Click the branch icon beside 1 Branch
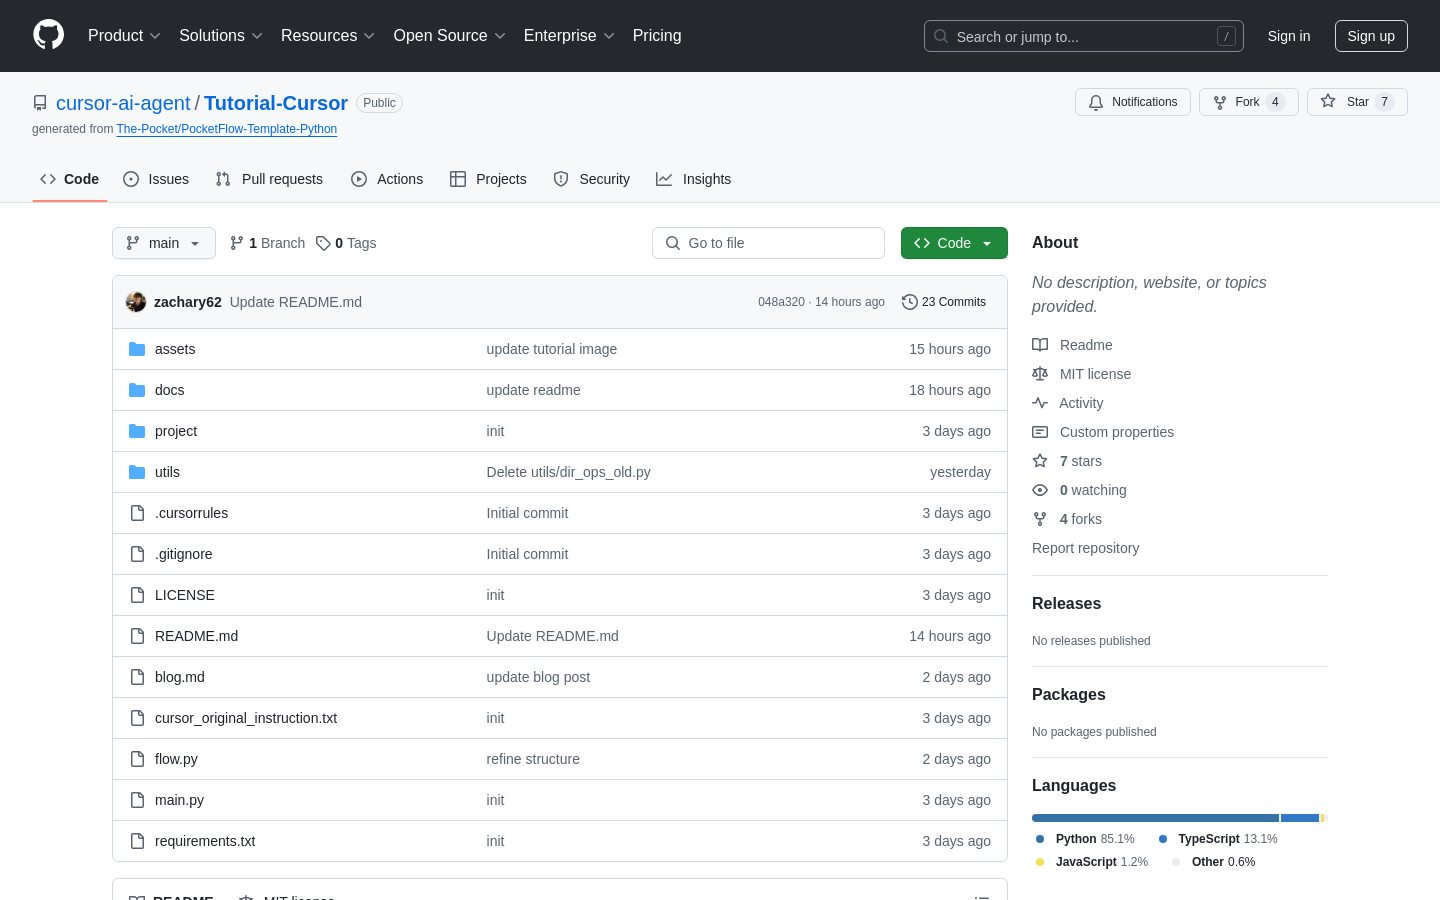Image resolution: width=1440 pixels, height=900 pixels. 237,243
